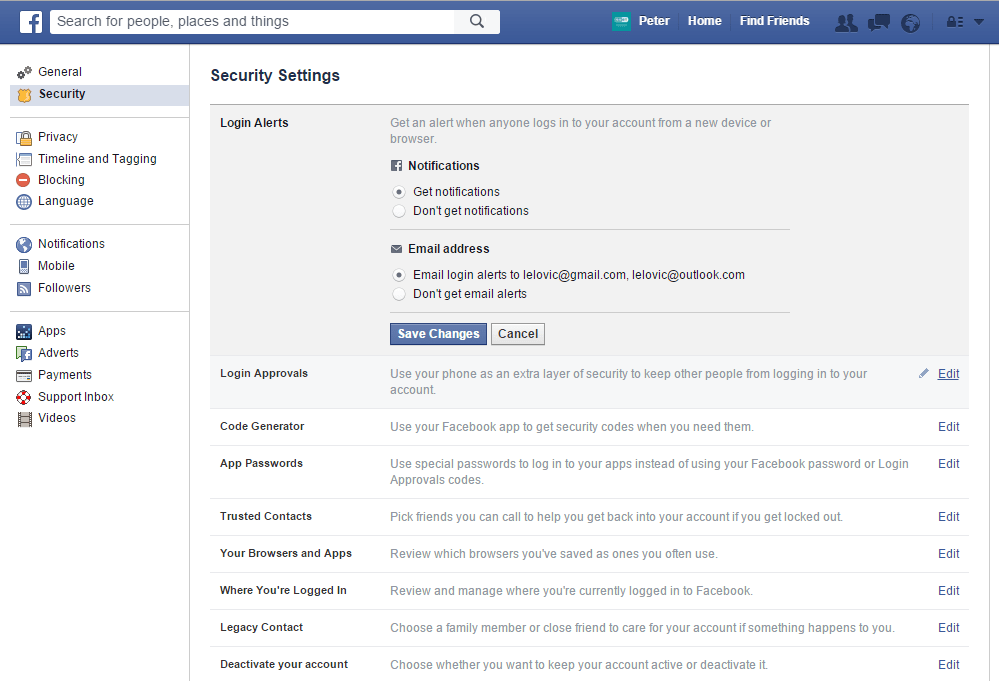Viewport: 999px width, 681px height.
Task: Expand the account menu dropdown arrow
Action: pos(979,22)
